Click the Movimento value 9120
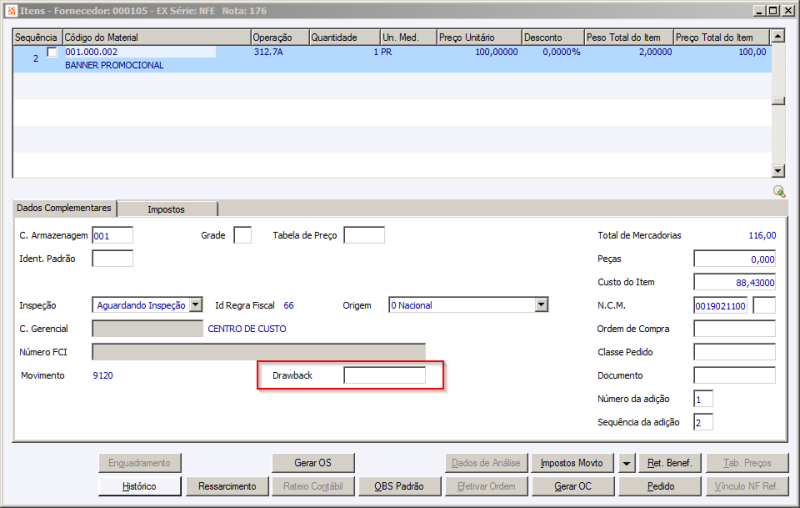Image resolution: width=800 pixels, height=508 pixels. click(103, 375)
